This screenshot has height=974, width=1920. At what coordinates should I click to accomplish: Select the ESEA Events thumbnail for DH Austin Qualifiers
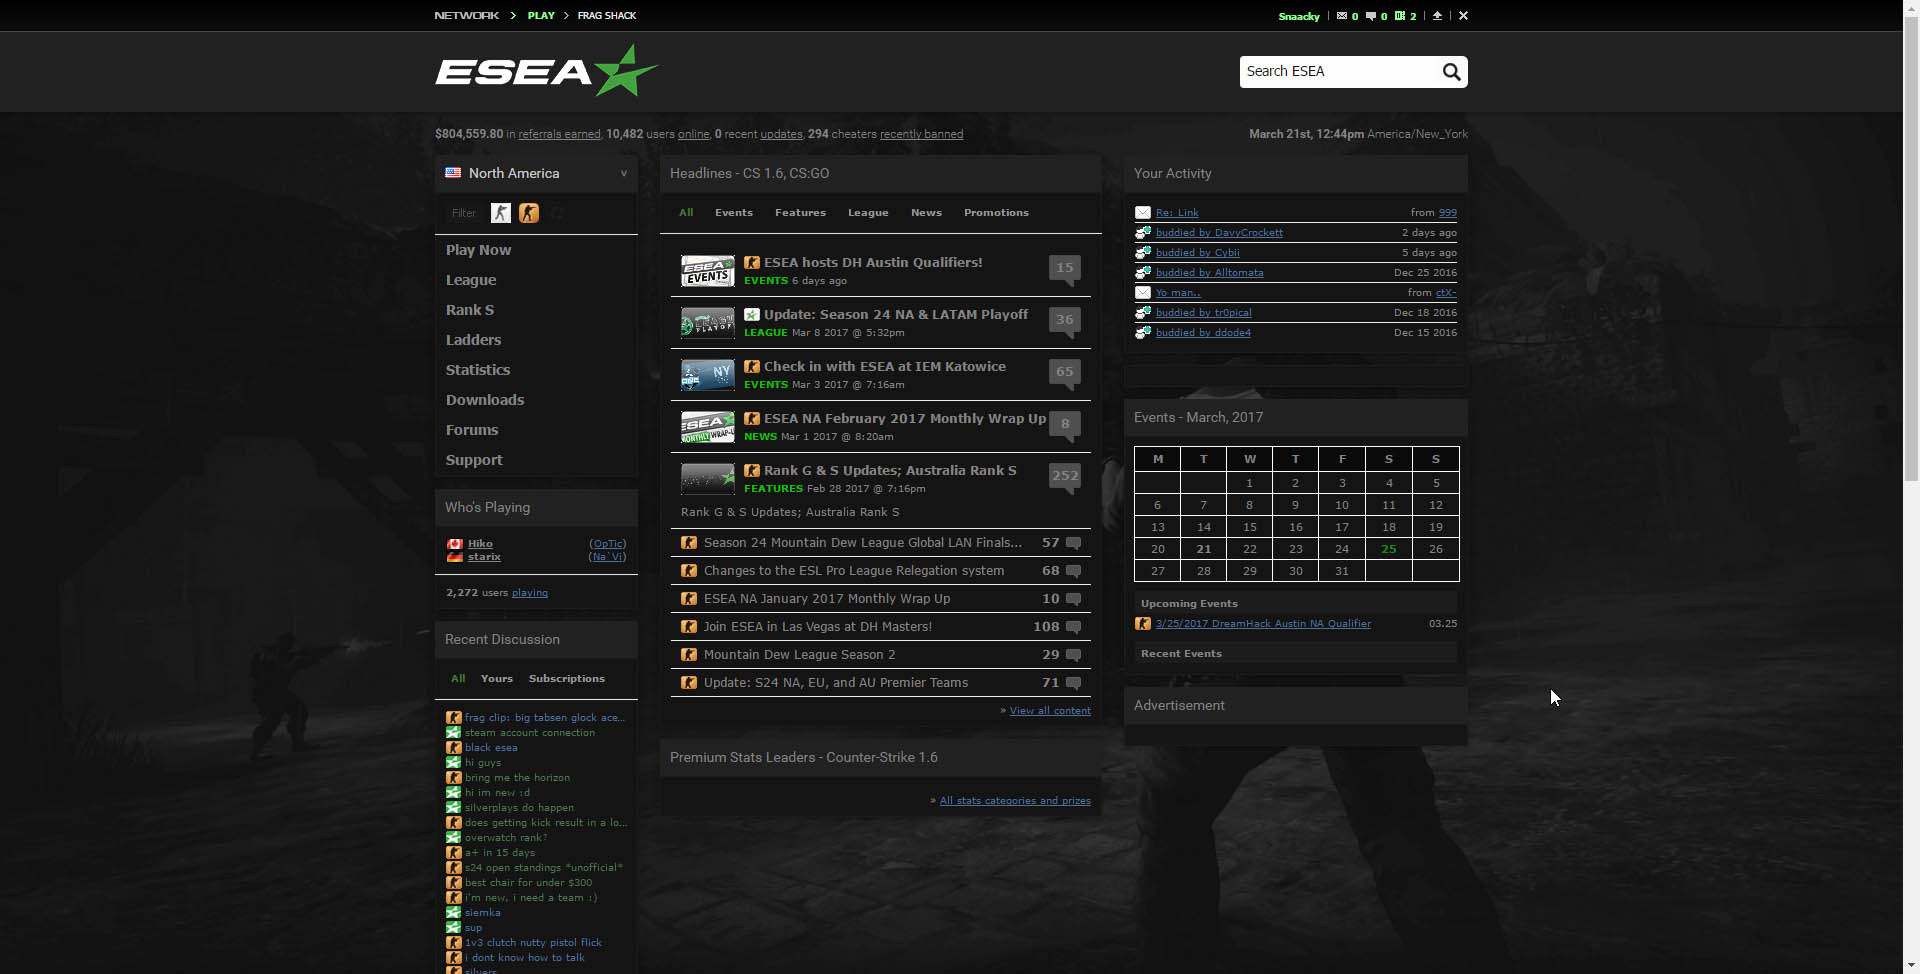[x=707, y=270]
